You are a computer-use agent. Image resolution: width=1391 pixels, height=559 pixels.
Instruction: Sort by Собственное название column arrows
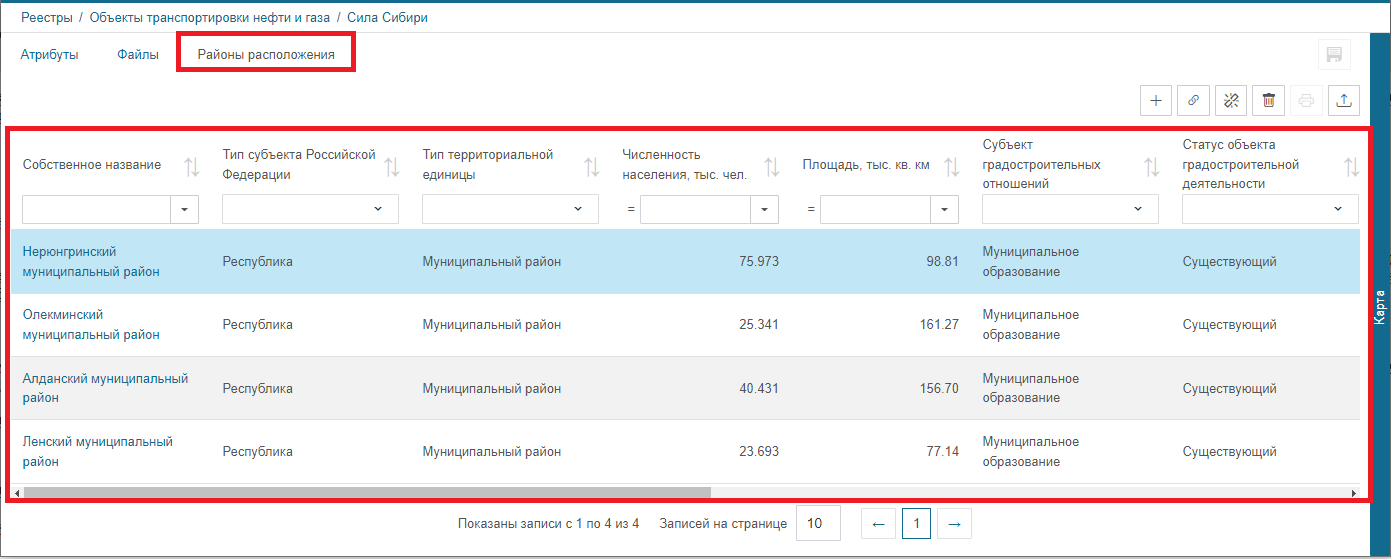[192, 166]
